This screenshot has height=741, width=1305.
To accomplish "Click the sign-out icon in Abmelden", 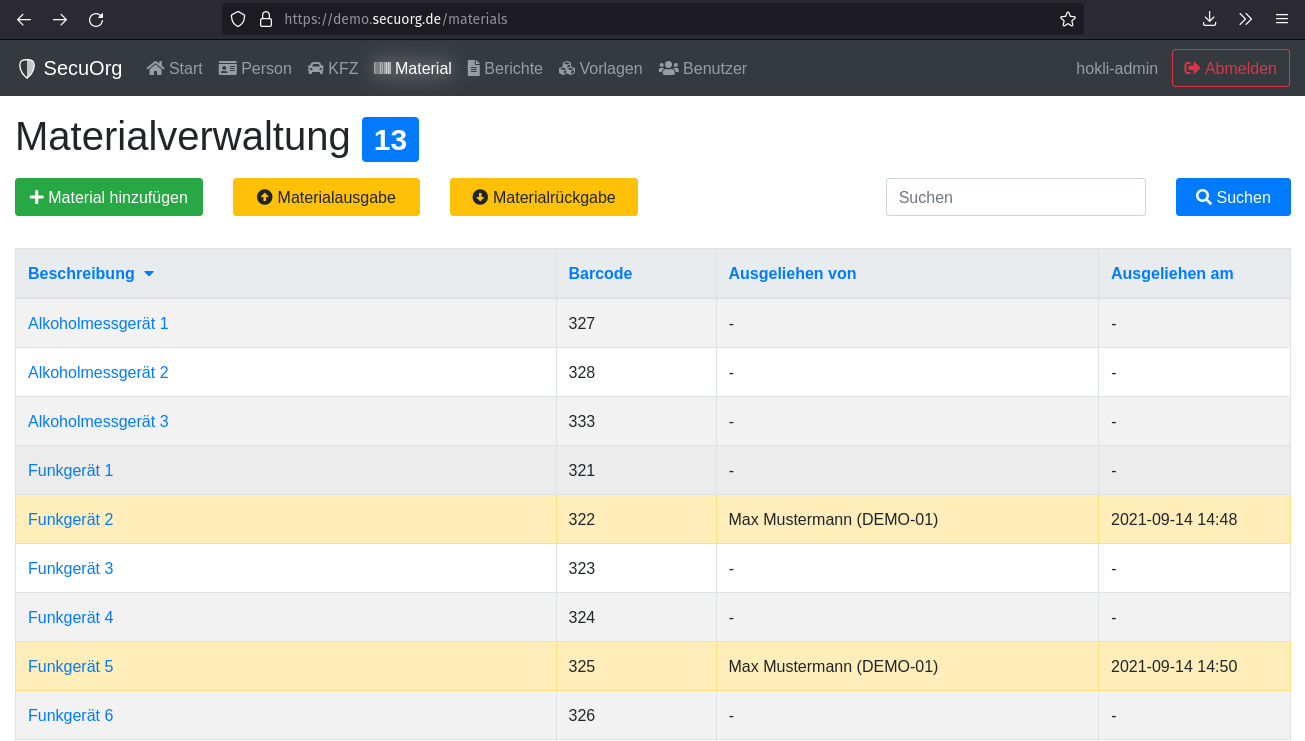I will 1192,68.
